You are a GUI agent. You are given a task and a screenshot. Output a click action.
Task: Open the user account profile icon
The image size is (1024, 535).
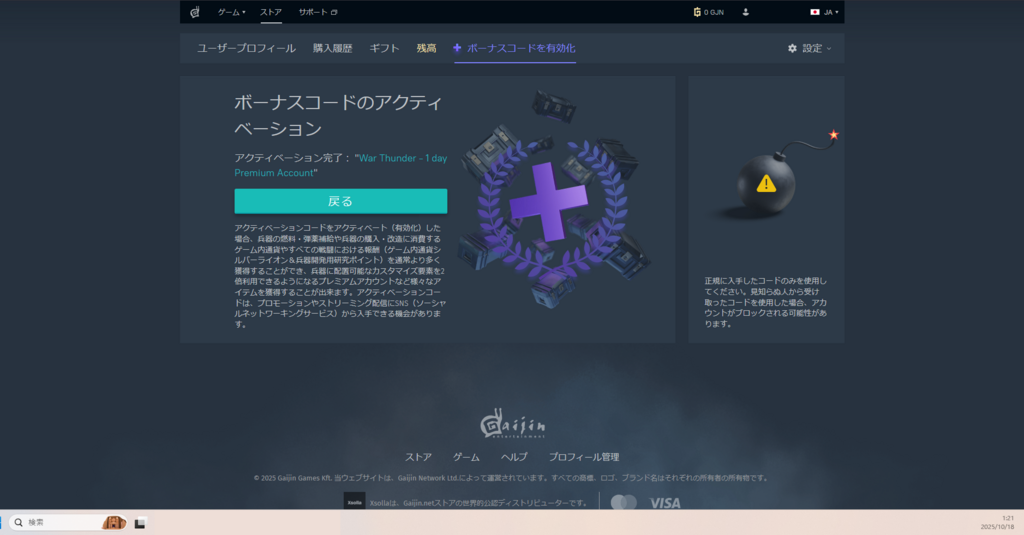coord(746,12)
